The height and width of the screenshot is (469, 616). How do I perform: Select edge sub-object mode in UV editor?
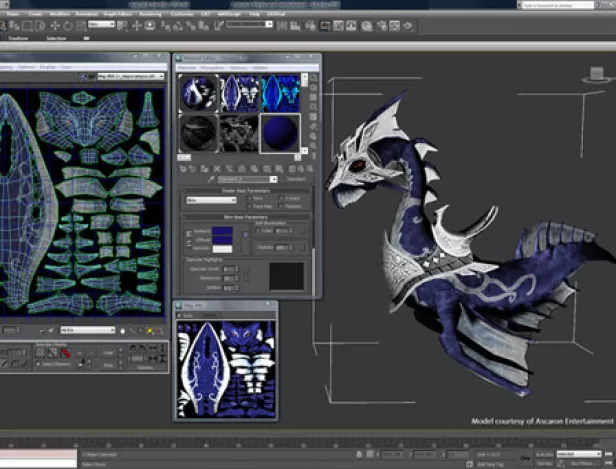(x=53, y=352)
